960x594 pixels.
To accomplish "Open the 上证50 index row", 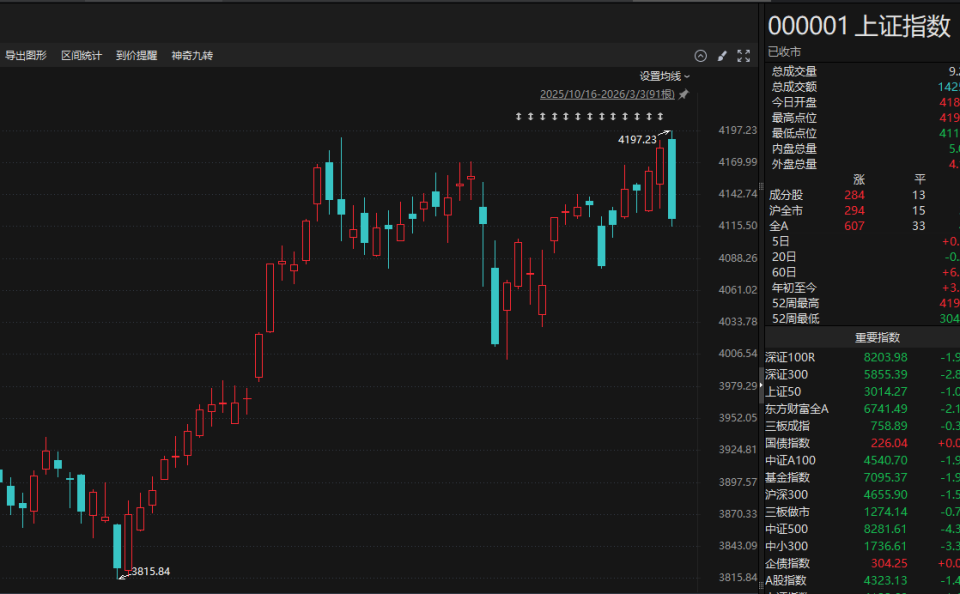I will [863, 391].
